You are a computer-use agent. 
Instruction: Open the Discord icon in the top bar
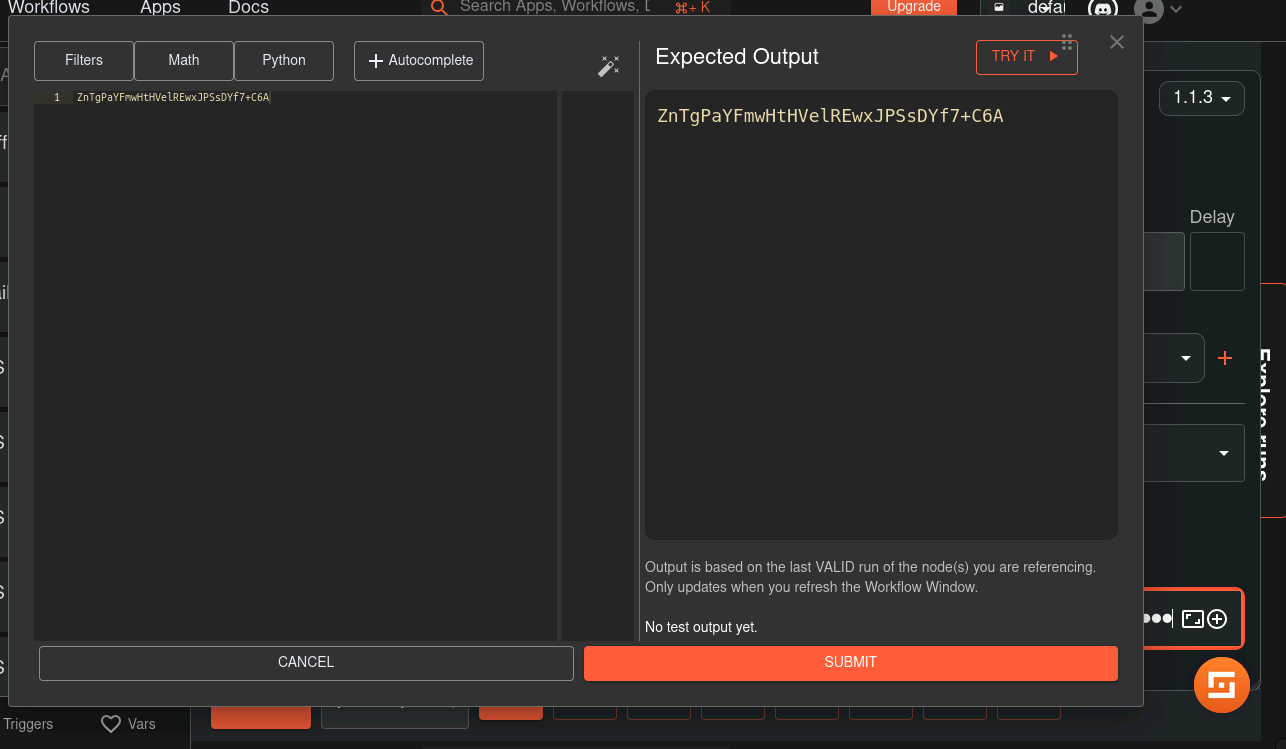tap(1102, 9)
